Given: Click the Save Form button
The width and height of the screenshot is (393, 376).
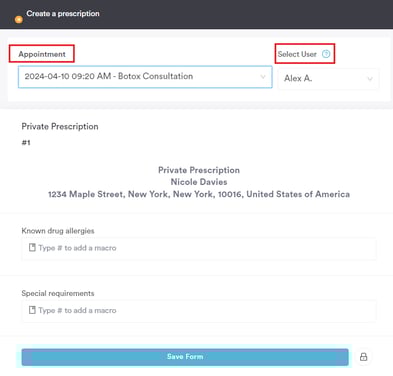Looking at the screenshot, I should (185, 357).
